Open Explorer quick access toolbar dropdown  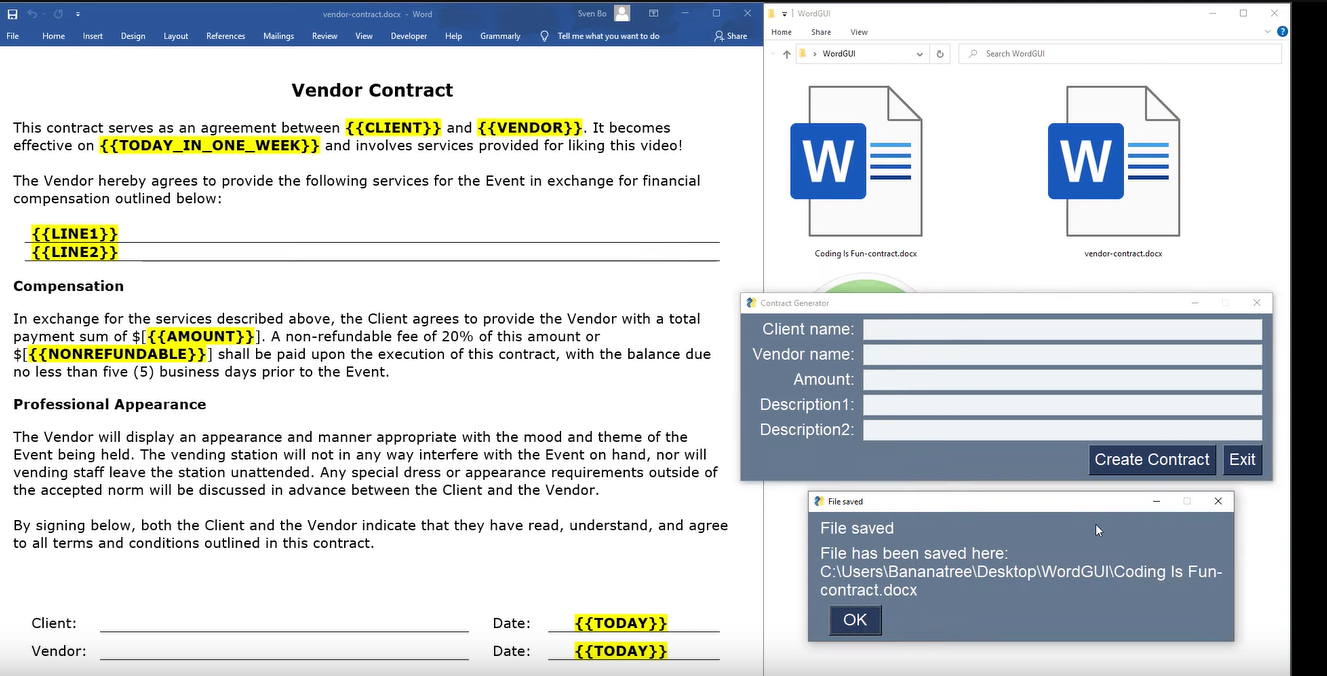coord(785,14)
